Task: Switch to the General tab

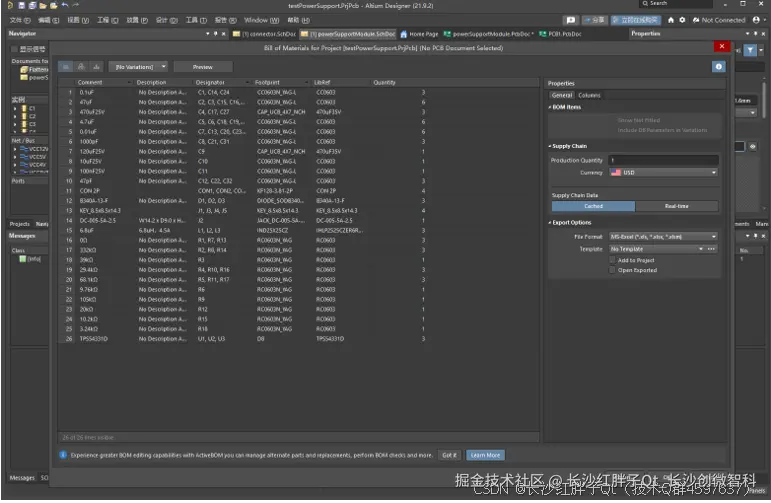Action: click(562, 95)
